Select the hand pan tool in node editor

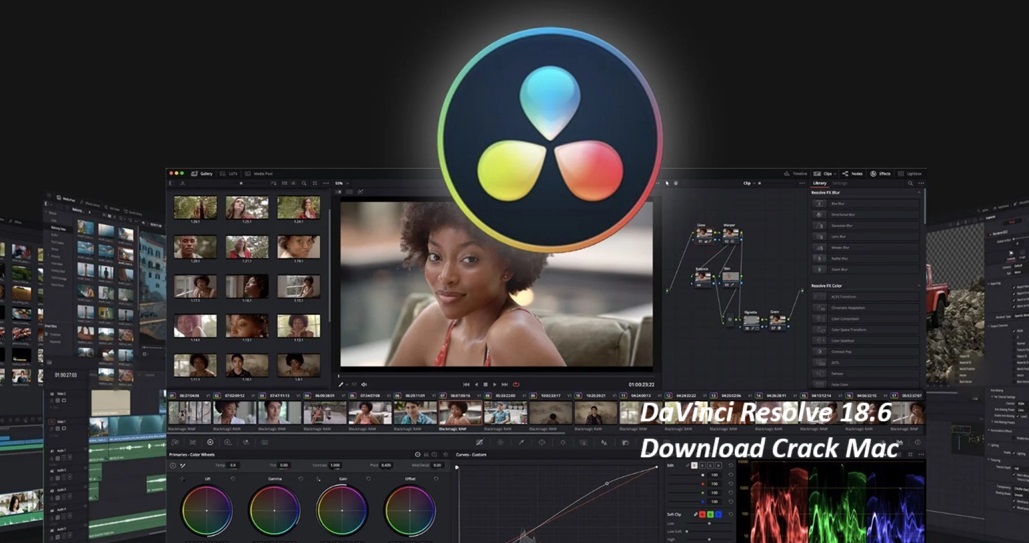(x=675, y=183)
